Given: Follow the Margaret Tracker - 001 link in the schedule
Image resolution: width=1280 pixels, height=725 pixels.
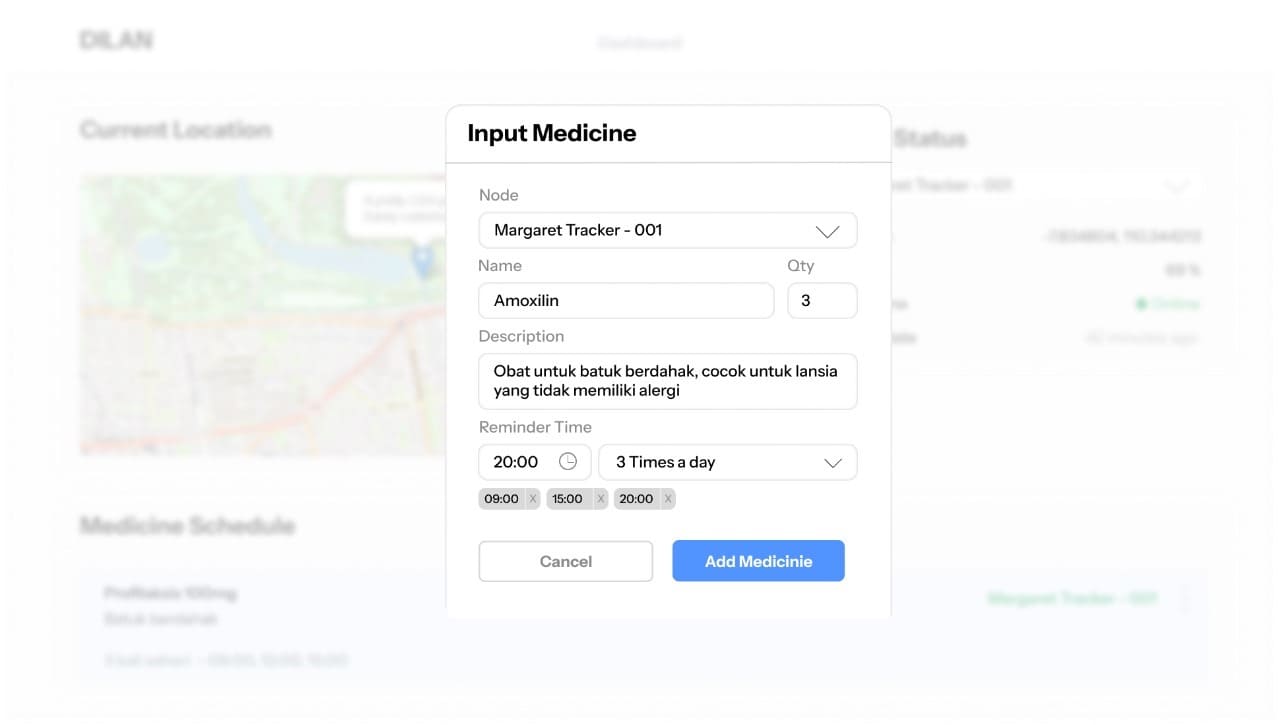Looking at the screenshot, I should coord(1072,599).
